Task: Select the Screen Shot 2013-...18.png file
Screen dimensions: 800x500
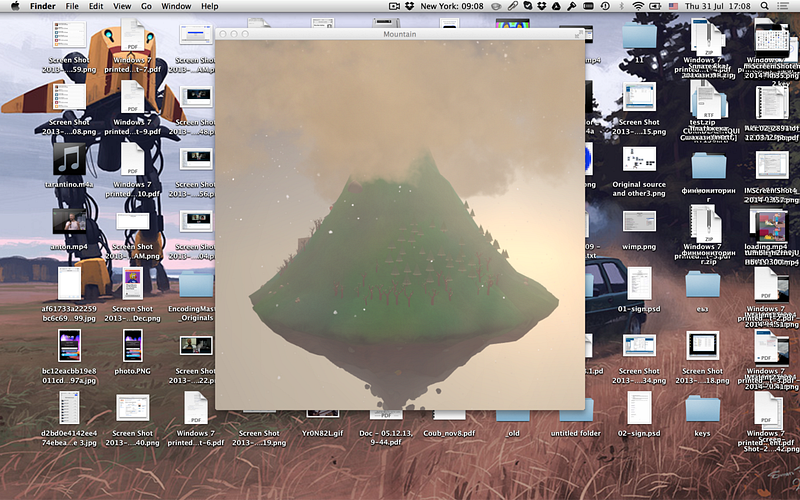Action: click(x=702, y=345)
